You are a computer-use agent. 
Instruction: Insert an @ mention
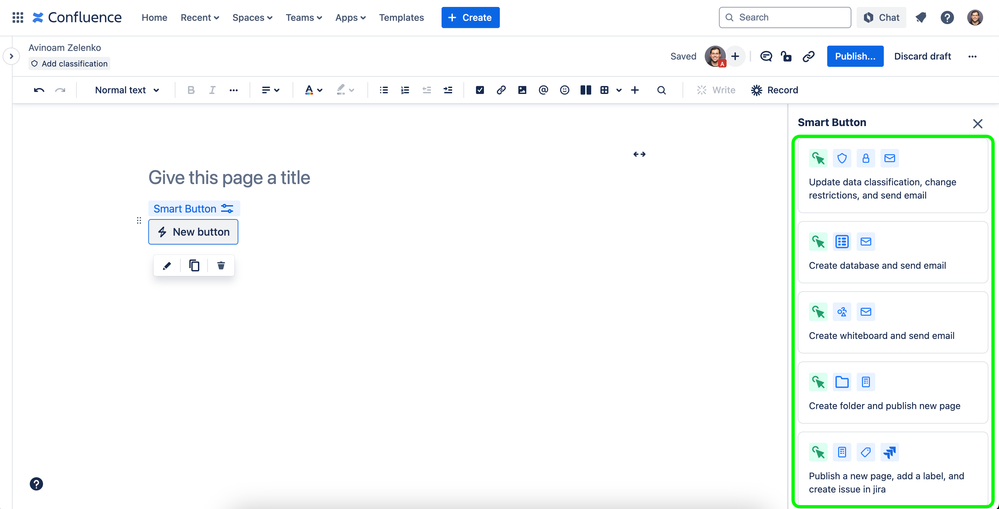click(x=543, y=90)
